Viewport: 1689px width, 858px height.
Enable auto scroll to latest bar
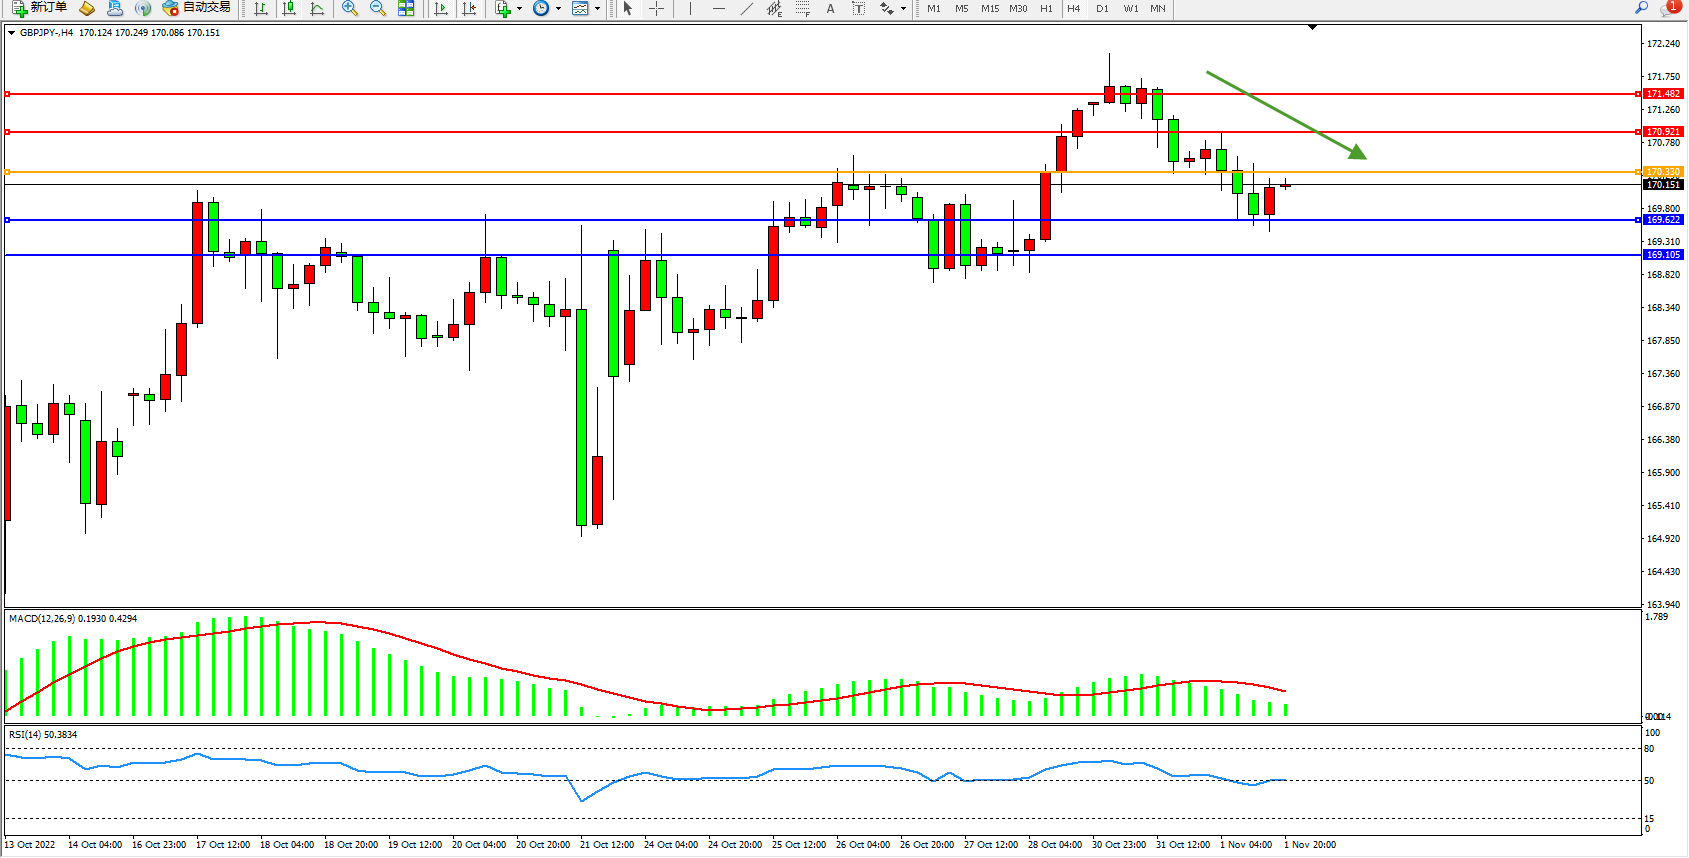tap(441, 8)
